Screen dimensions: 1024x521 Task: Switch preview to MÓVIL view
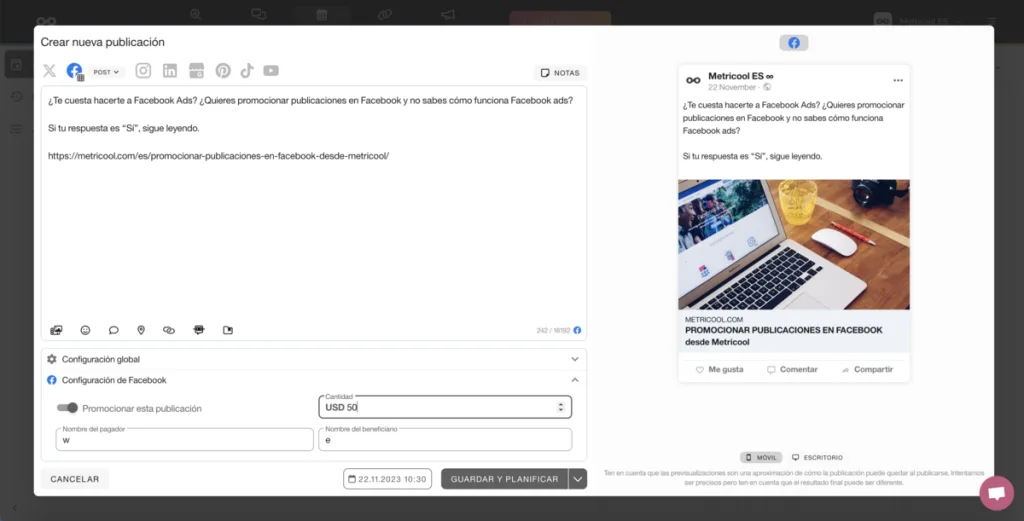[761, 458]
